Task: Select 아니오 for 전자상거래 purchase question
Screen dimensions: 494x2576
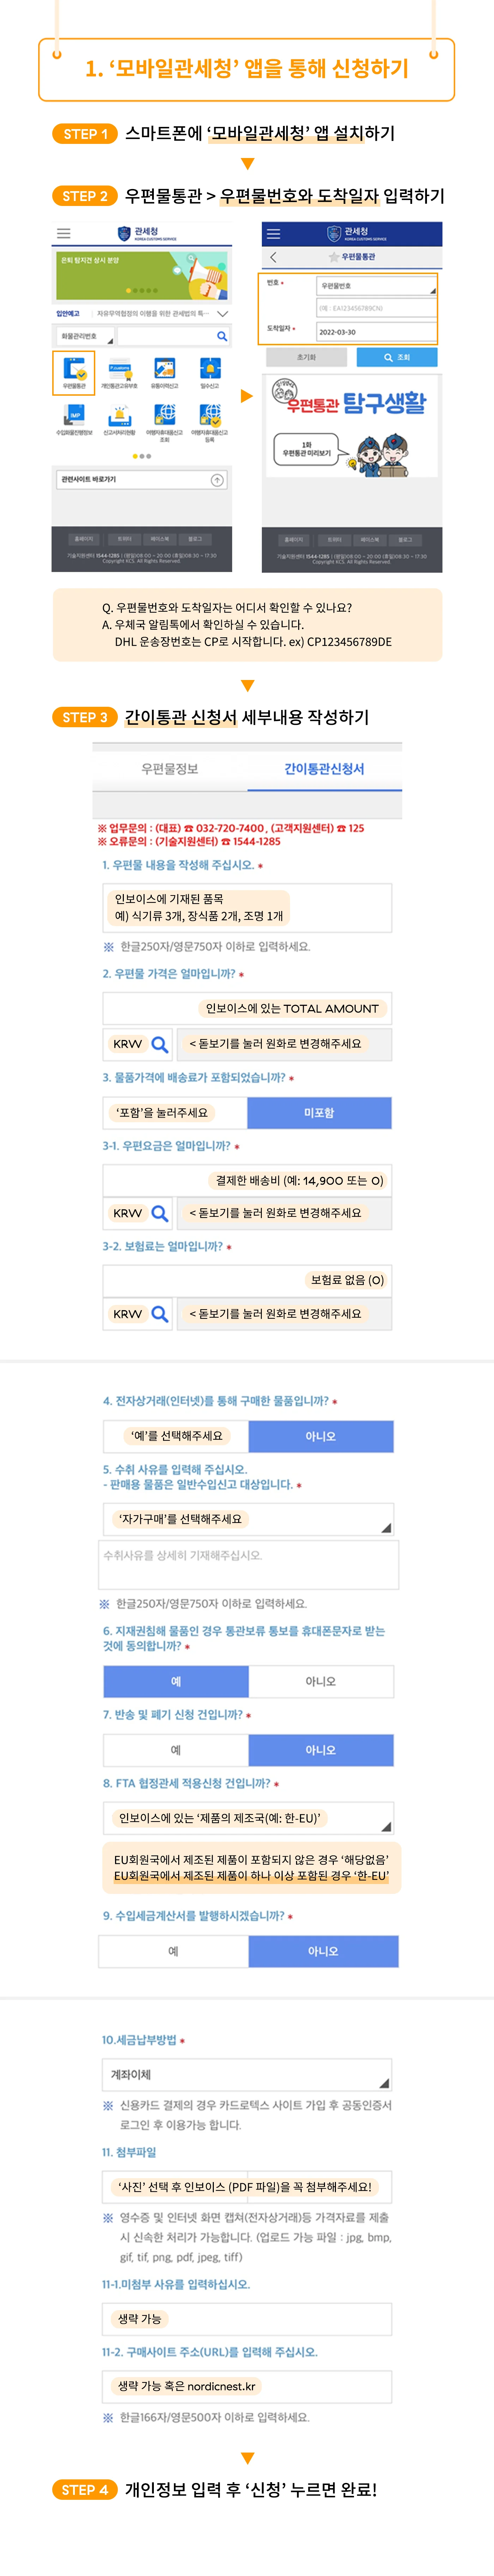Action: pyautogui.click(x=321, y=1436)
